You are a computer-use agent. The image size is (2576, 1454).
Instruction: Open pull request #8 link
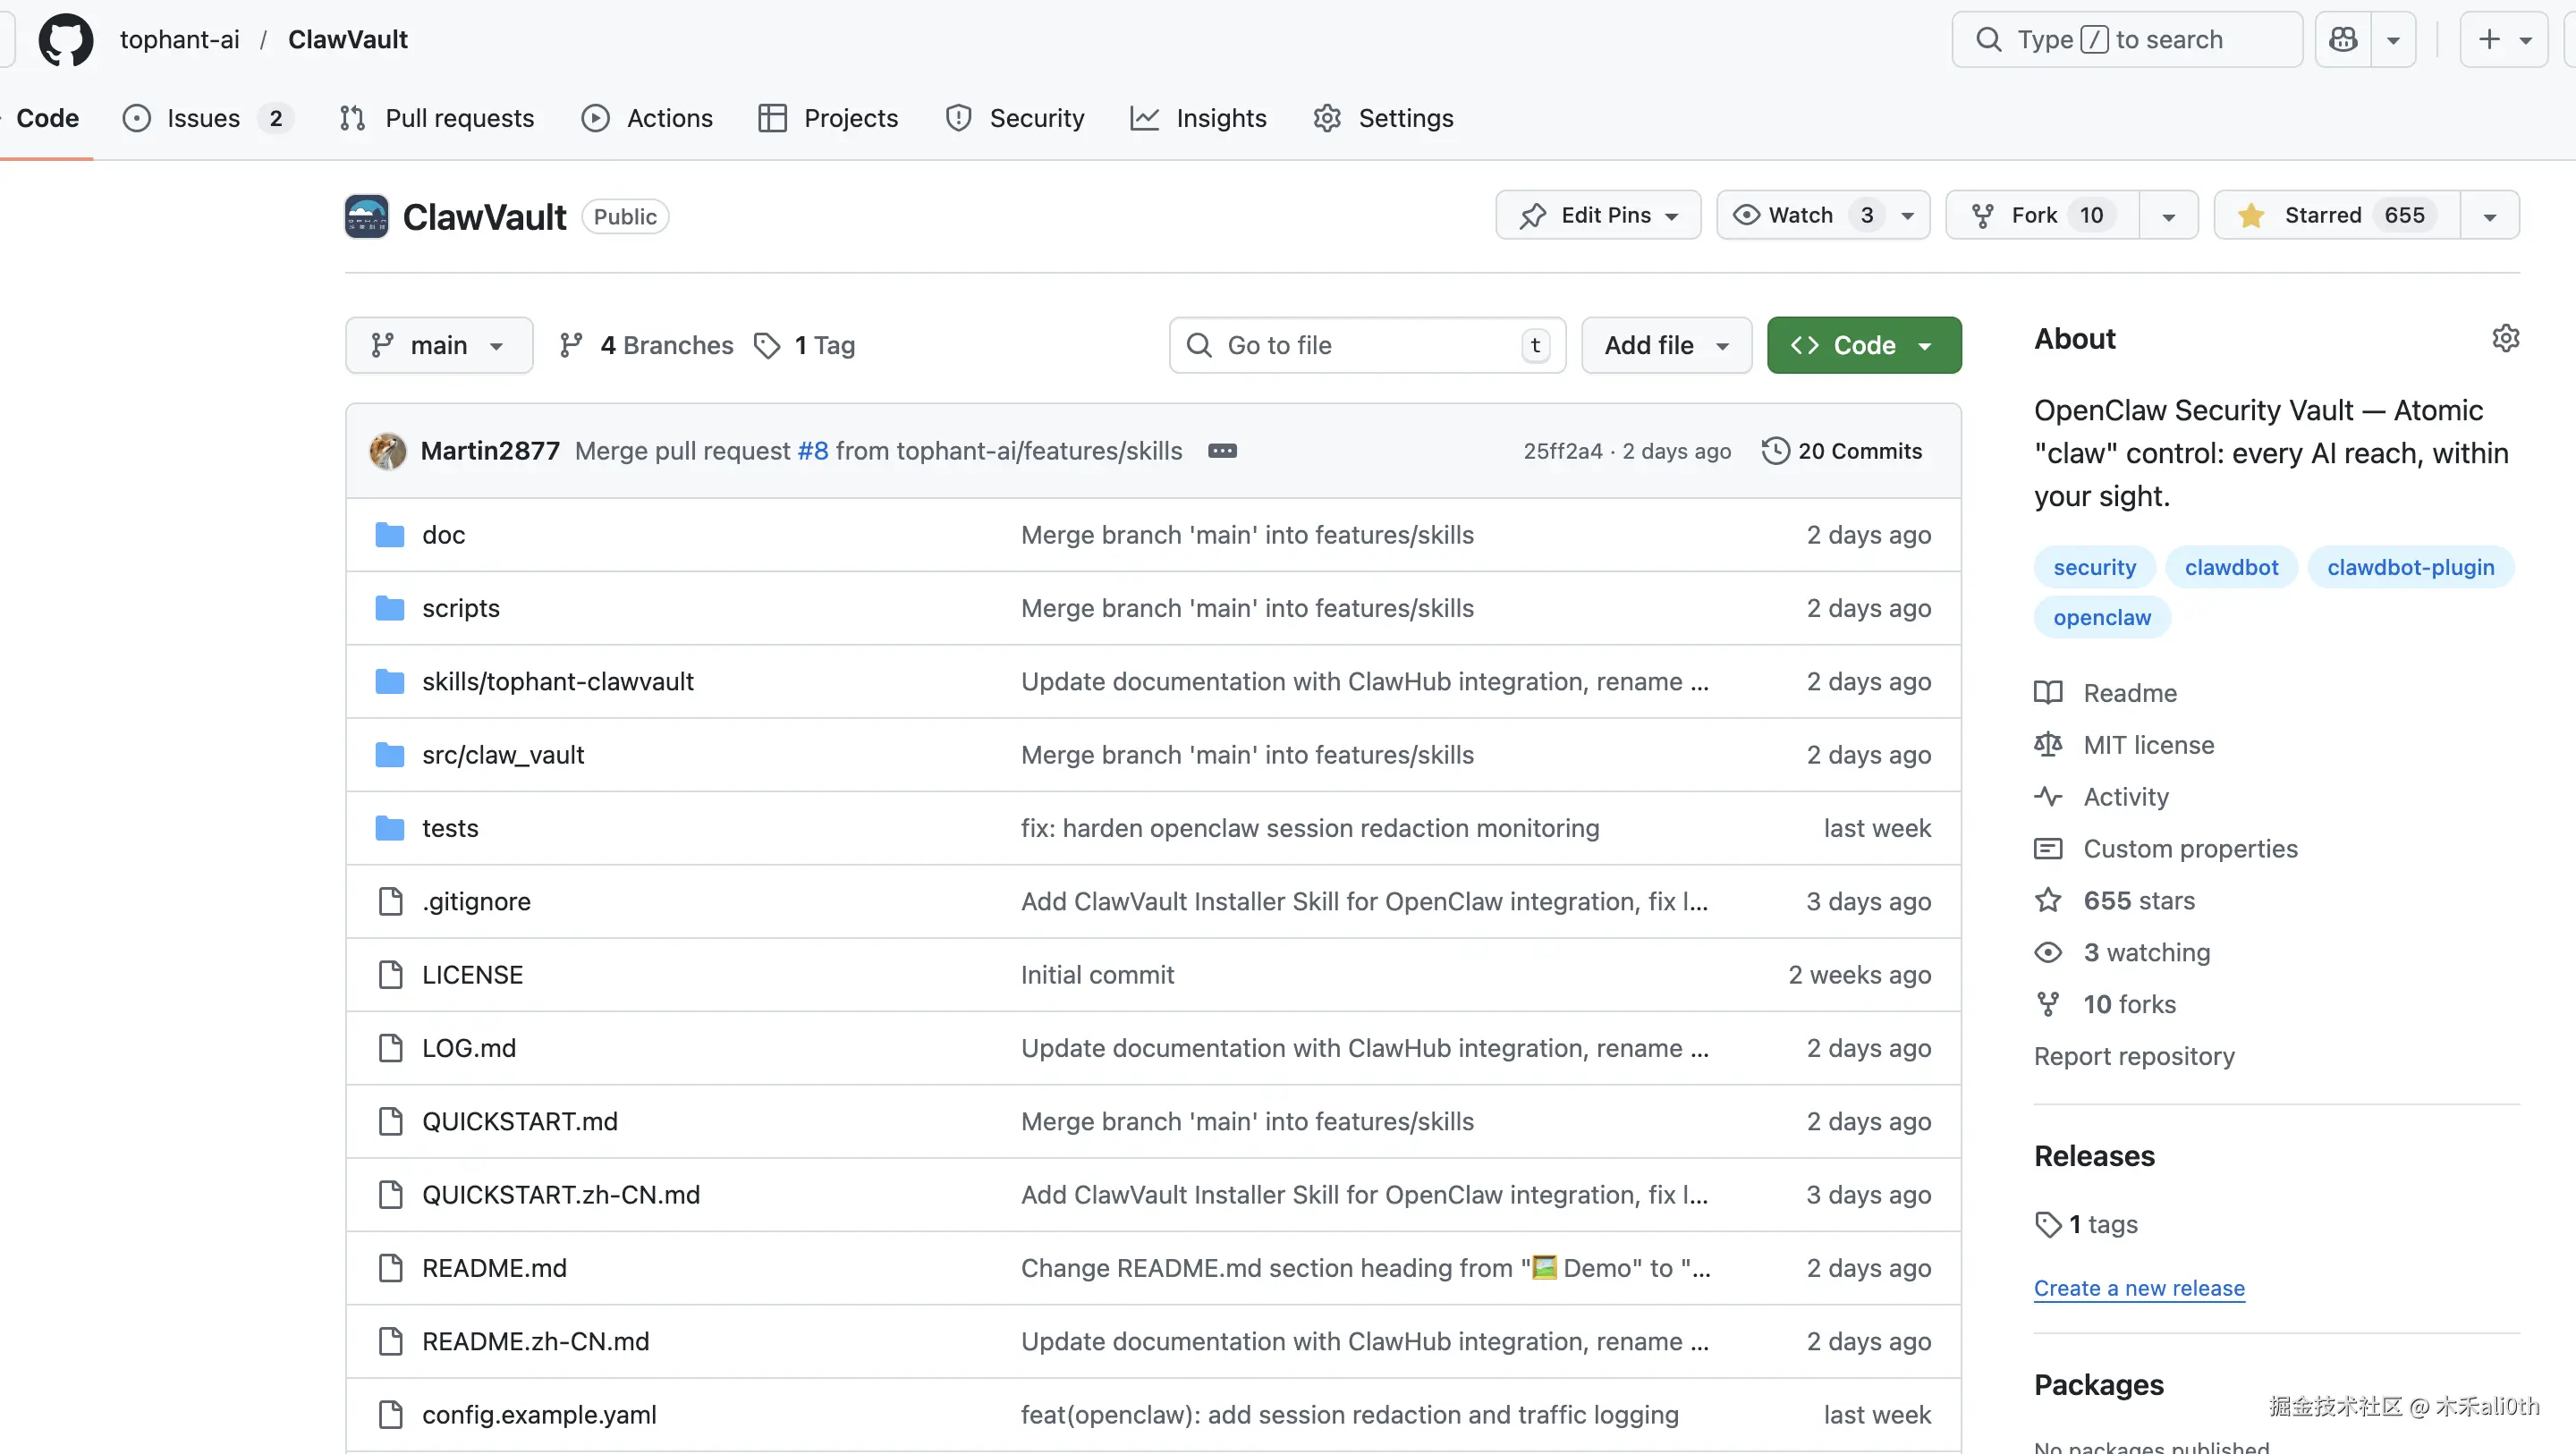pos(812,451)
